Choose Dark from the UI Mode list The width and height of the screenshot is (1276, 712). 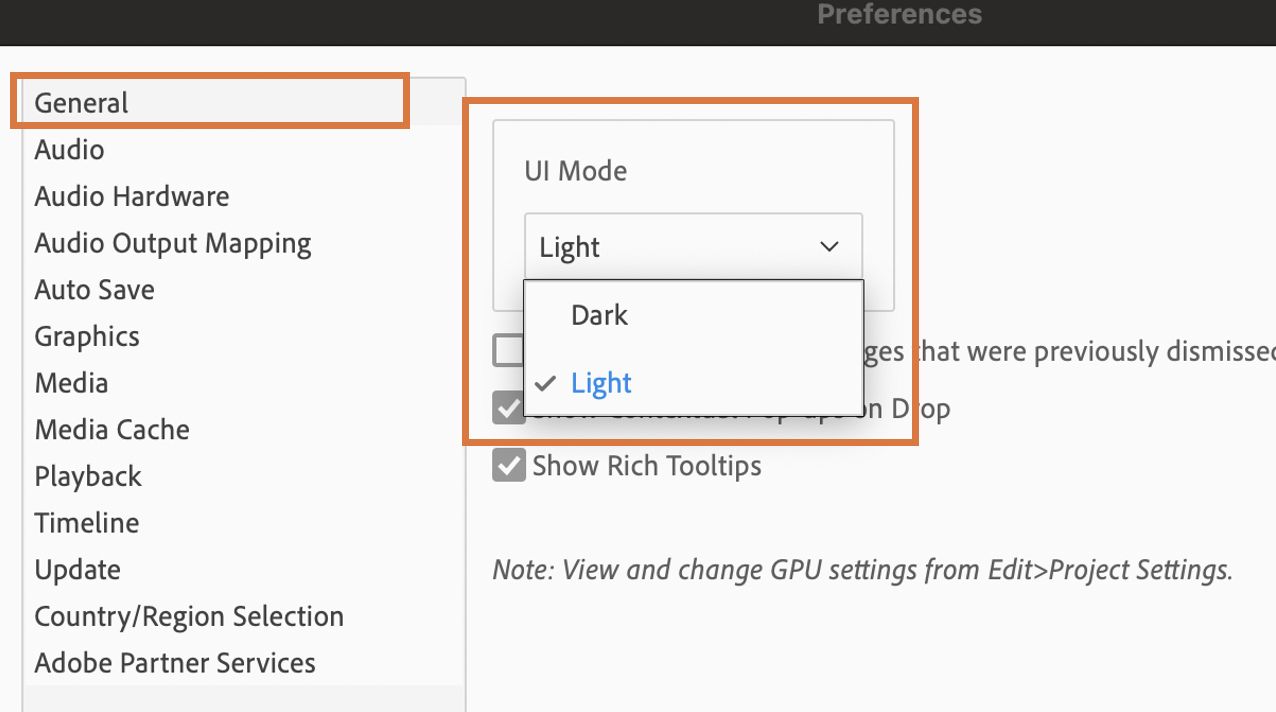(x=599, y=315)
